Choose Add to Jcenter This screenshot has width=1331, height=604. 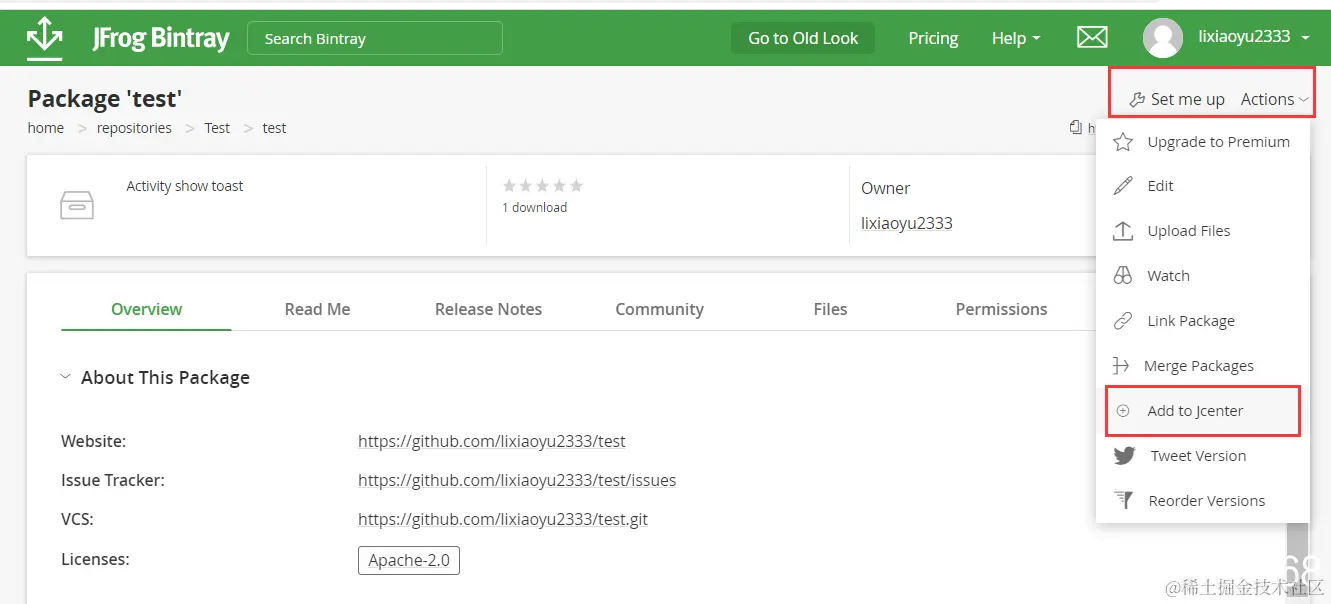1203,411
